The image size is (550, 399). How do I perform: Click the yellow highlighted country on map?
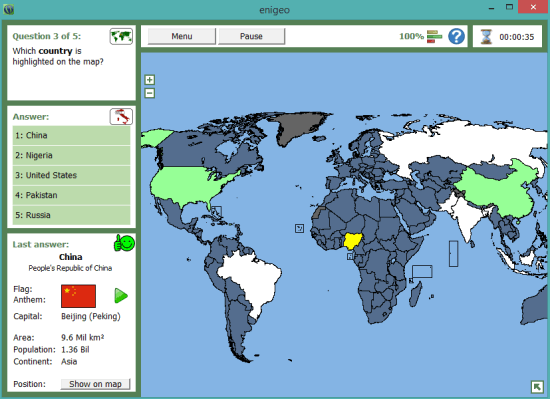[x=353, y=241]
